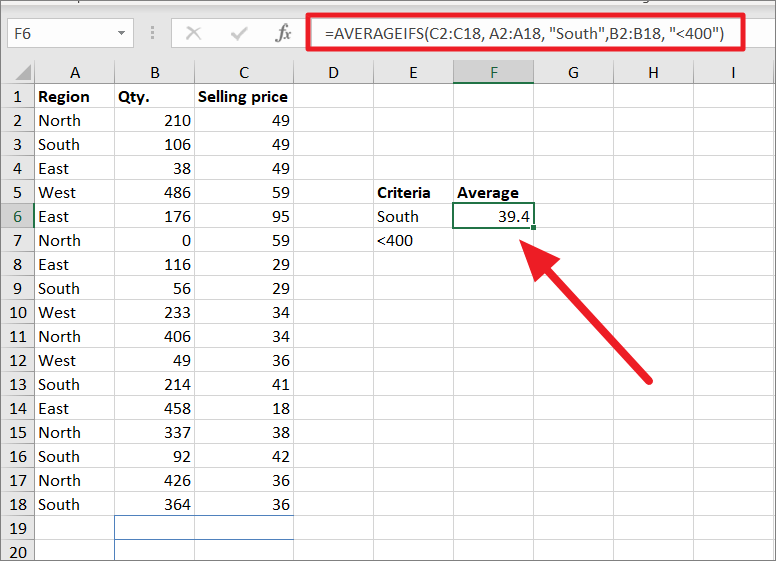Viewport: 776px width, 561px height.
Task: Click quantity cell 214 in row 13
Action: point(154,384)
